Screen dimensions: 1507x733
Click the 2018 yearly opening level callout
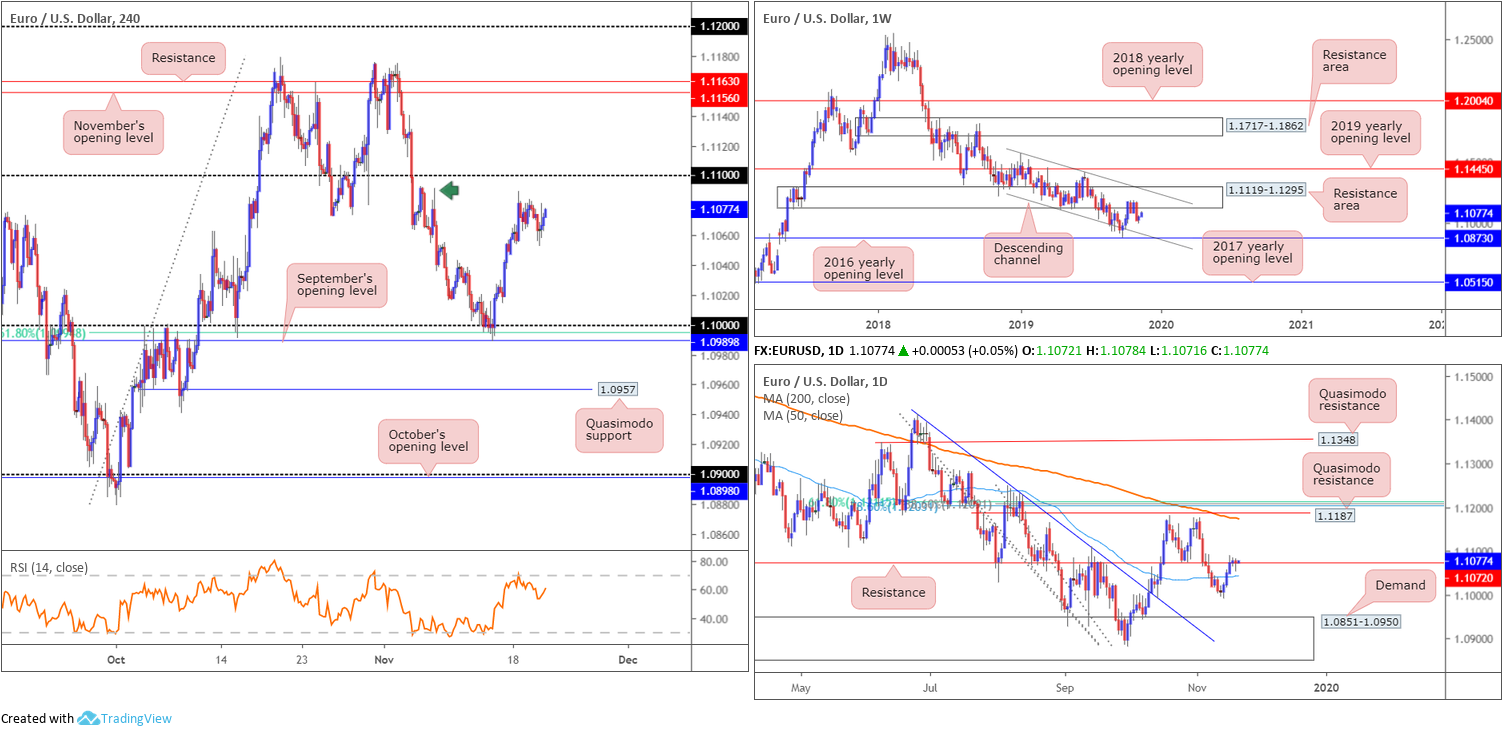click(1152, 62)
